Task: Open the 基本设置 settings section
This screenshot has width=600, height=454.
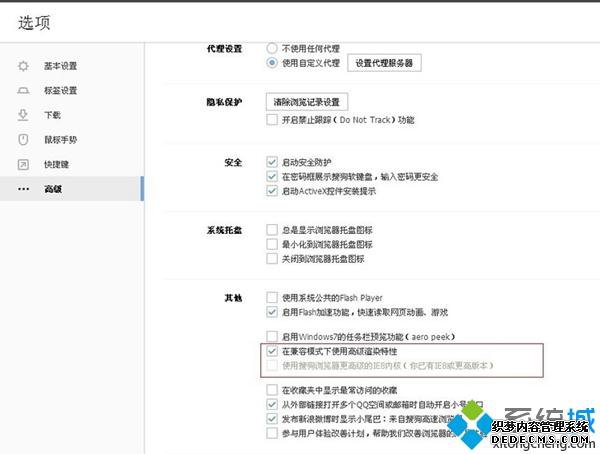Action: tap(60, 66)
